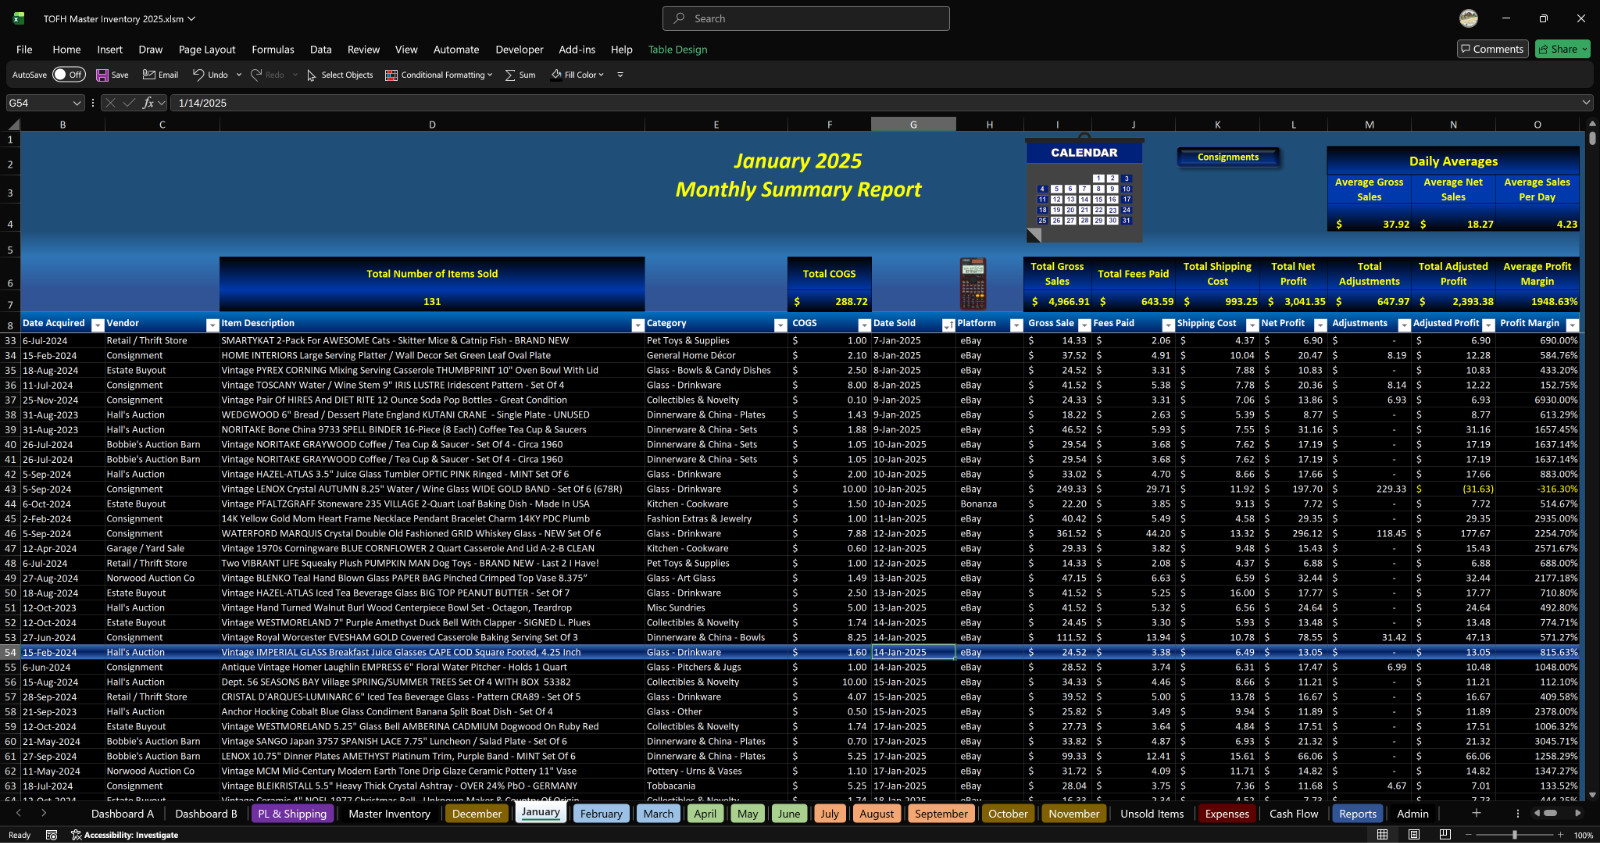This screenshot has width=1600, height=843.
Task: Open the user account avatar
Action: pos(1469,18)
